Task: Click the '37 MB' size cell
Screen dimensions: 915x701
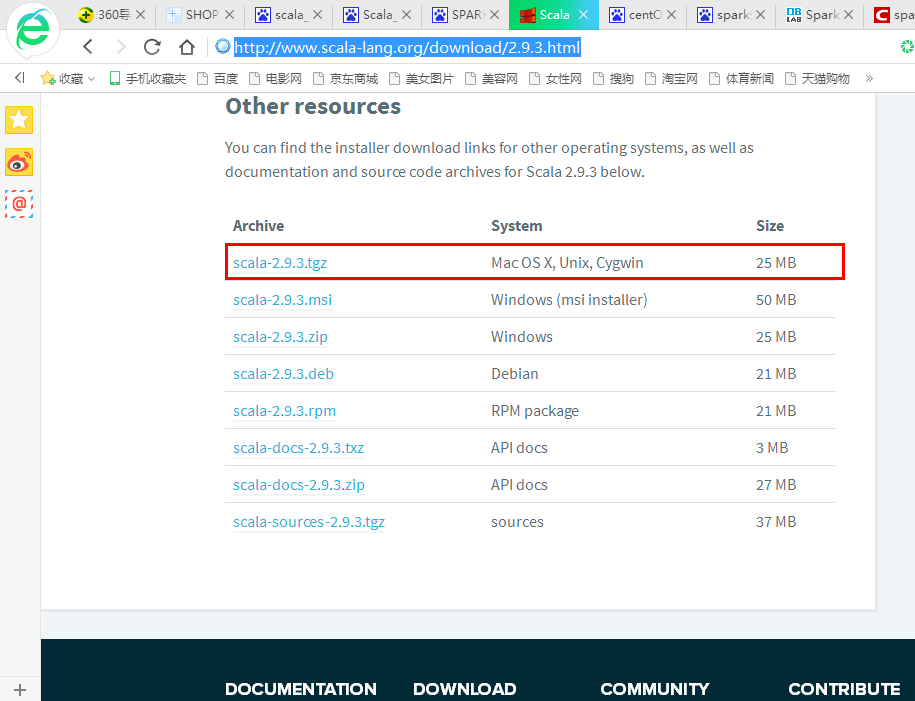Action: [776, 522]
